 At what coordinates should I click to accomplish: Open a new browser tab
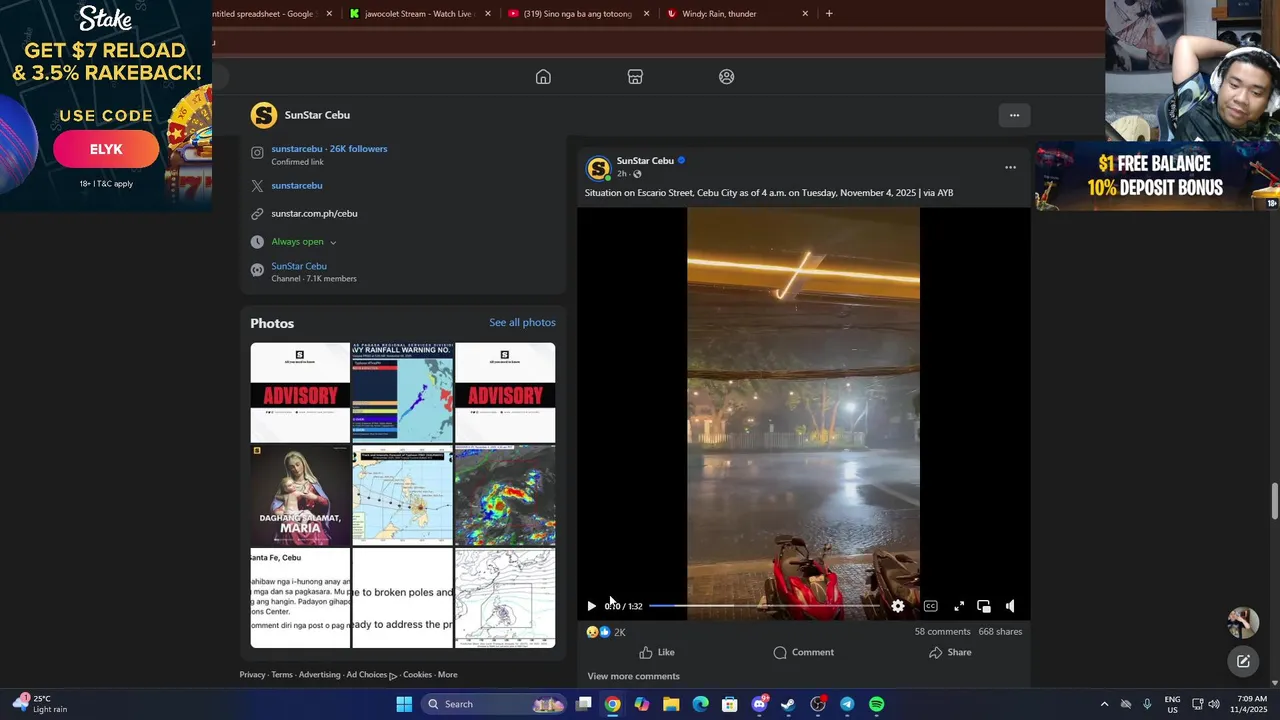(829, 14)
